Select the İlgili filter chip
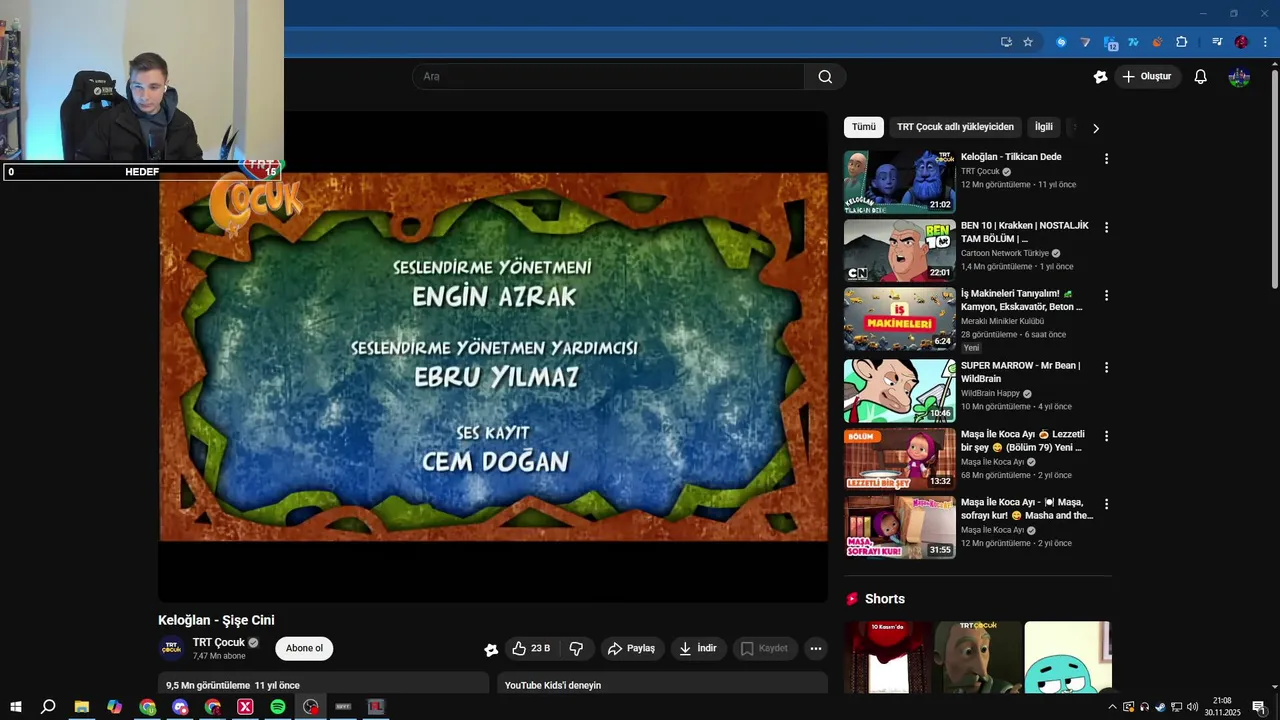 point(1044,127)
